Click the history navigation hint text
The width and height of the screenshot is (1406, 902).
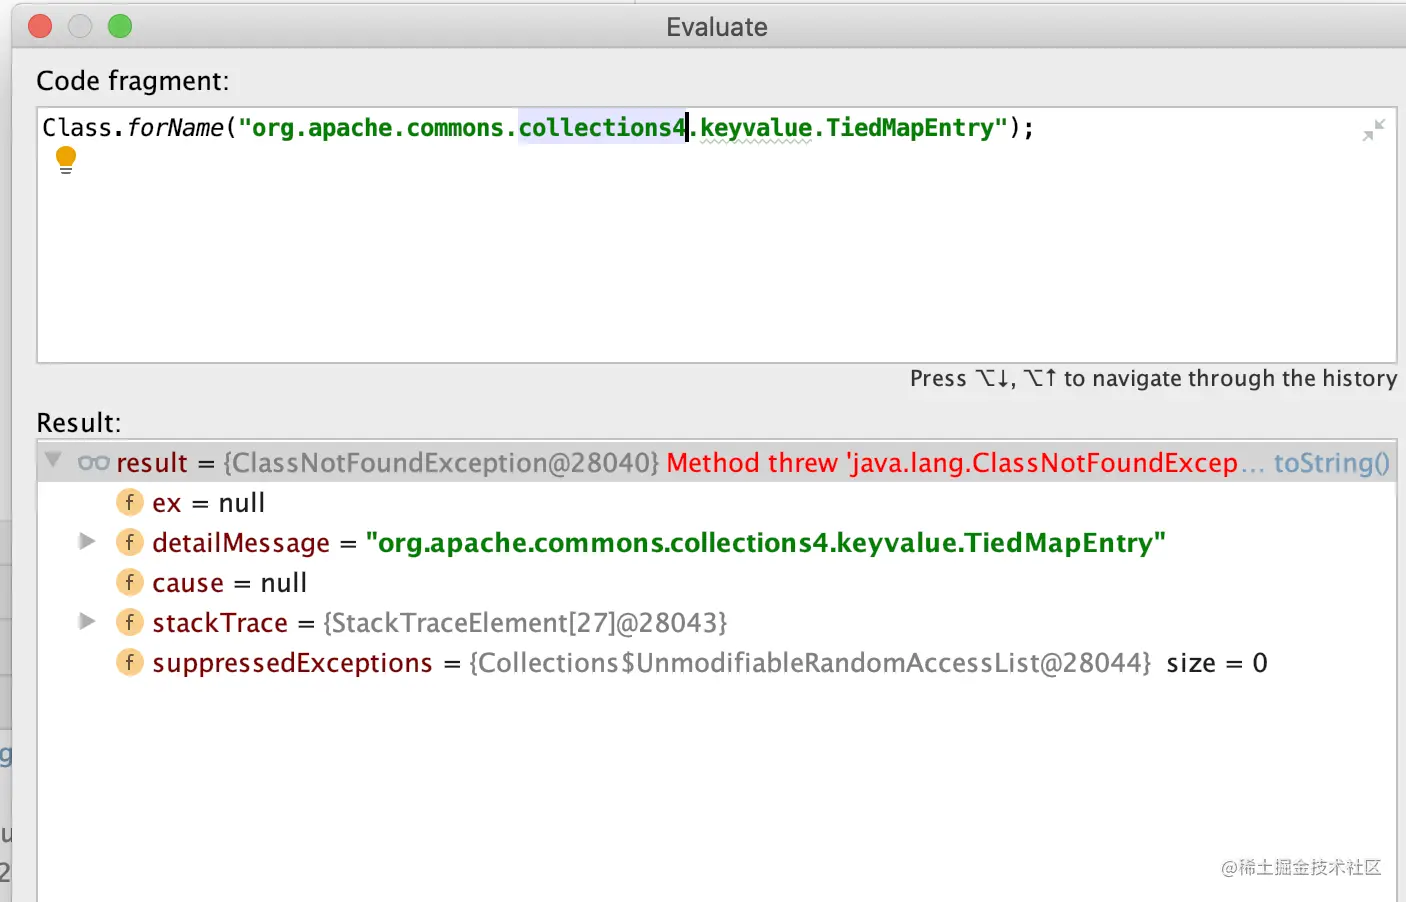(x=1153, y=379)
